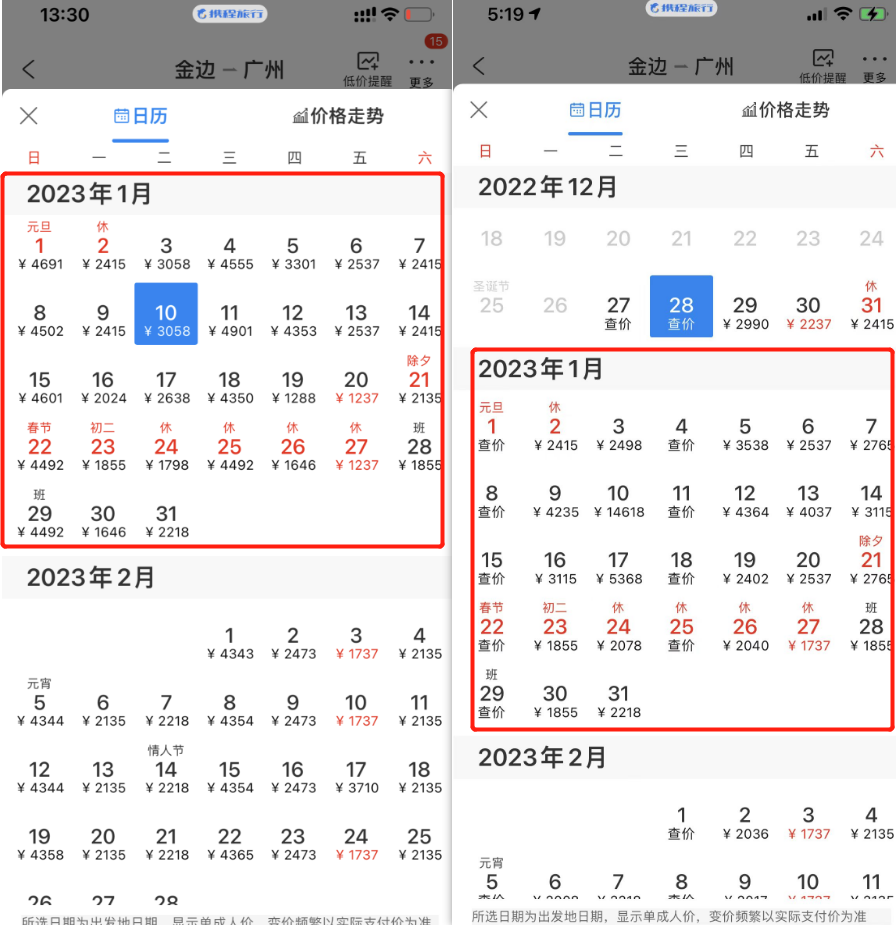Select 价格走势 tab in left phone
Image resolution: width=896 pixels, height=925 pixels.
(x=338, y=116)
